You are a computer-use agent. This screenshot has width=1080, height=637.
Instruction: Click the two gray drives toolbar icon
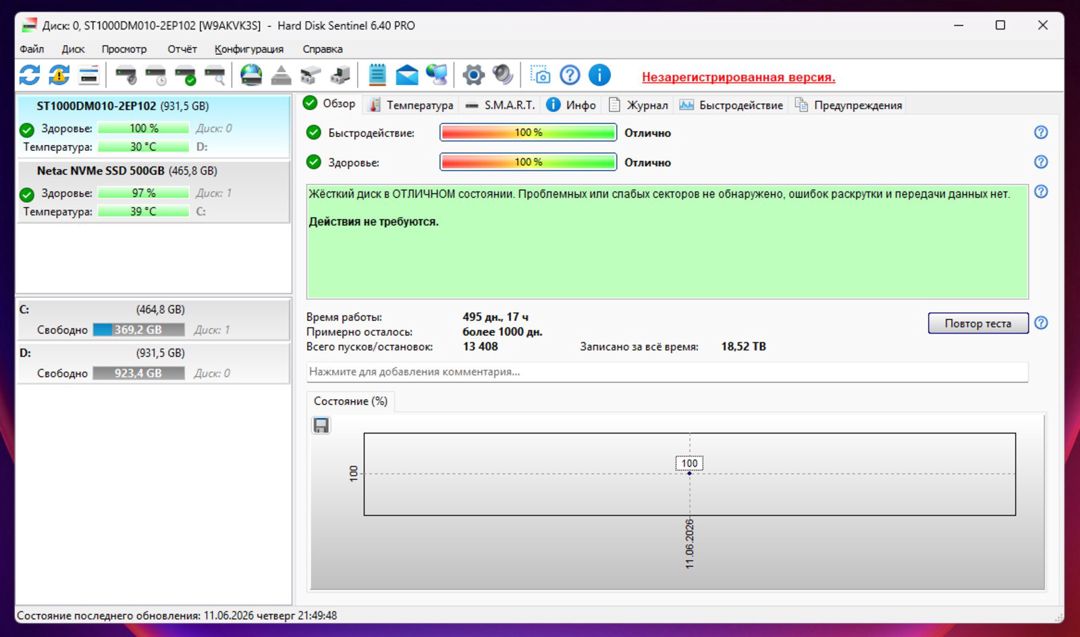tap(311, 75)
